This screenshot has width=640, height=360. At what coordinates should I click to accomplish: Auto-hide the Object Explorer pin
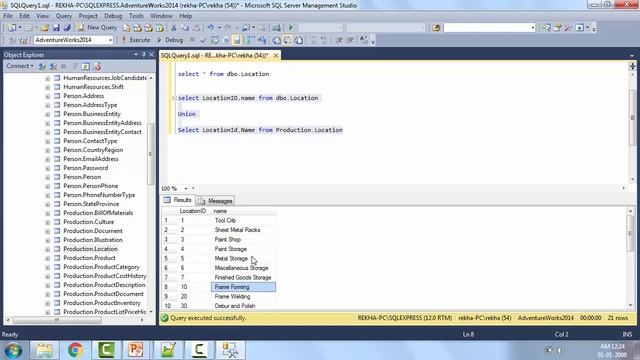tap(144, 54)
